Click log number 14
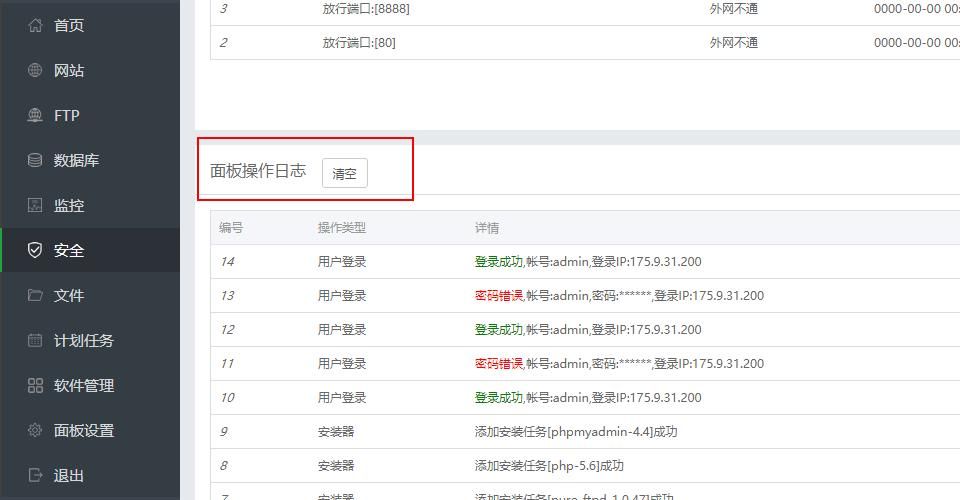This screenshot has height=500, width=960. (227, 261)
